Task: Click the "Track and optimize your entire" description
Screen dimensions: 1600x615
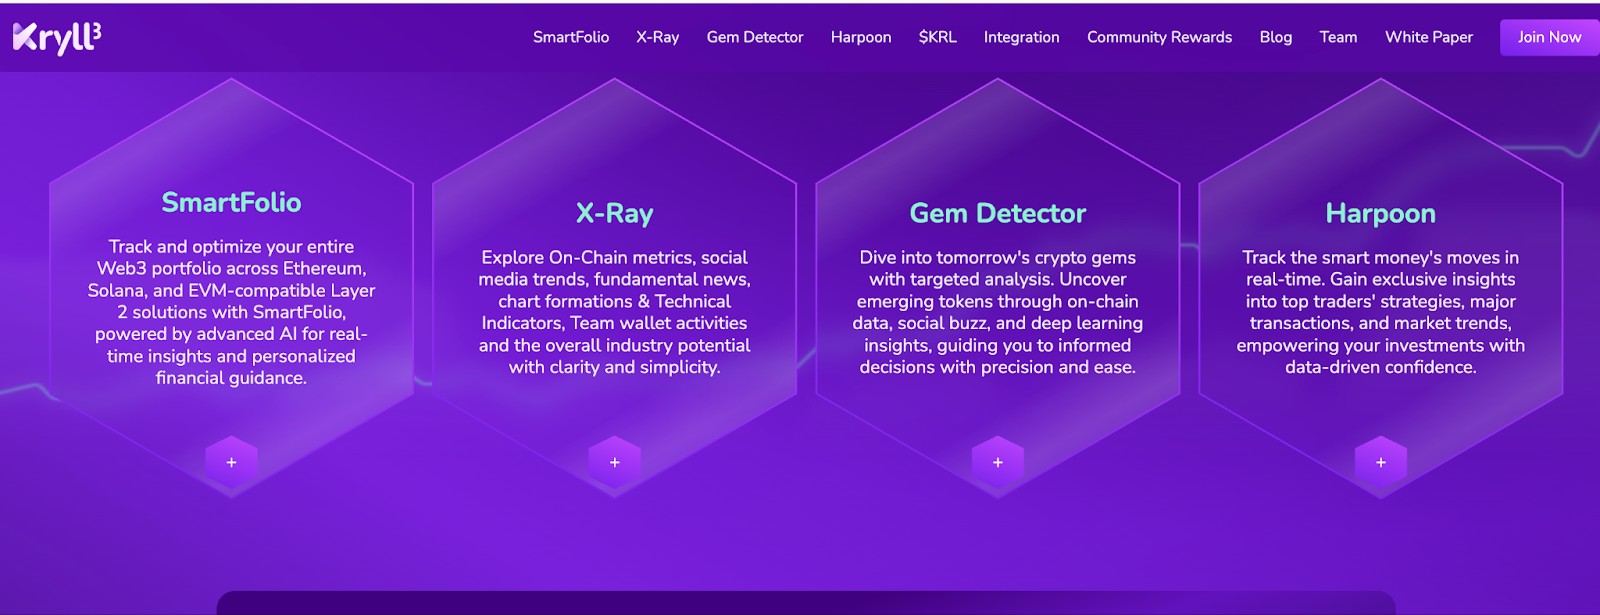Action: [231, 312]
